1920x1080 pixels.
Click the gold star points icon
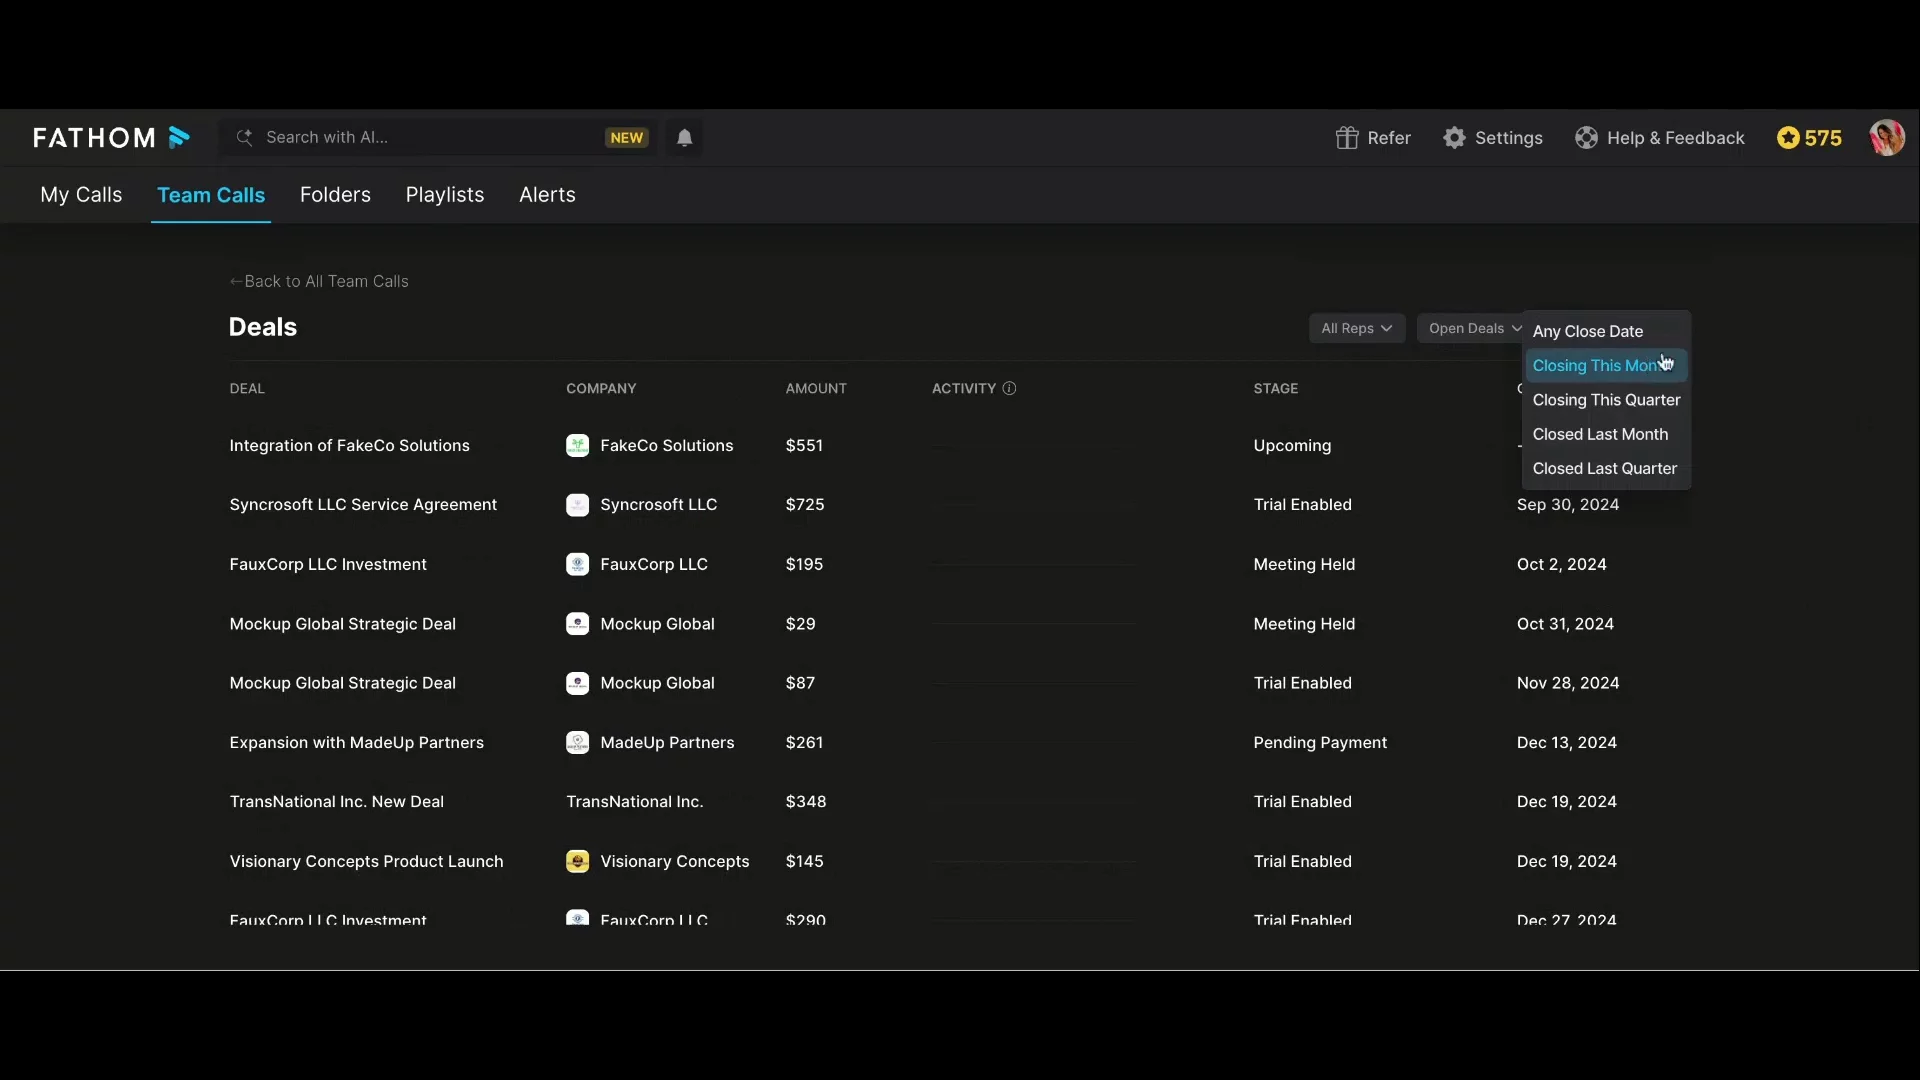click(x=1788, y=138)
